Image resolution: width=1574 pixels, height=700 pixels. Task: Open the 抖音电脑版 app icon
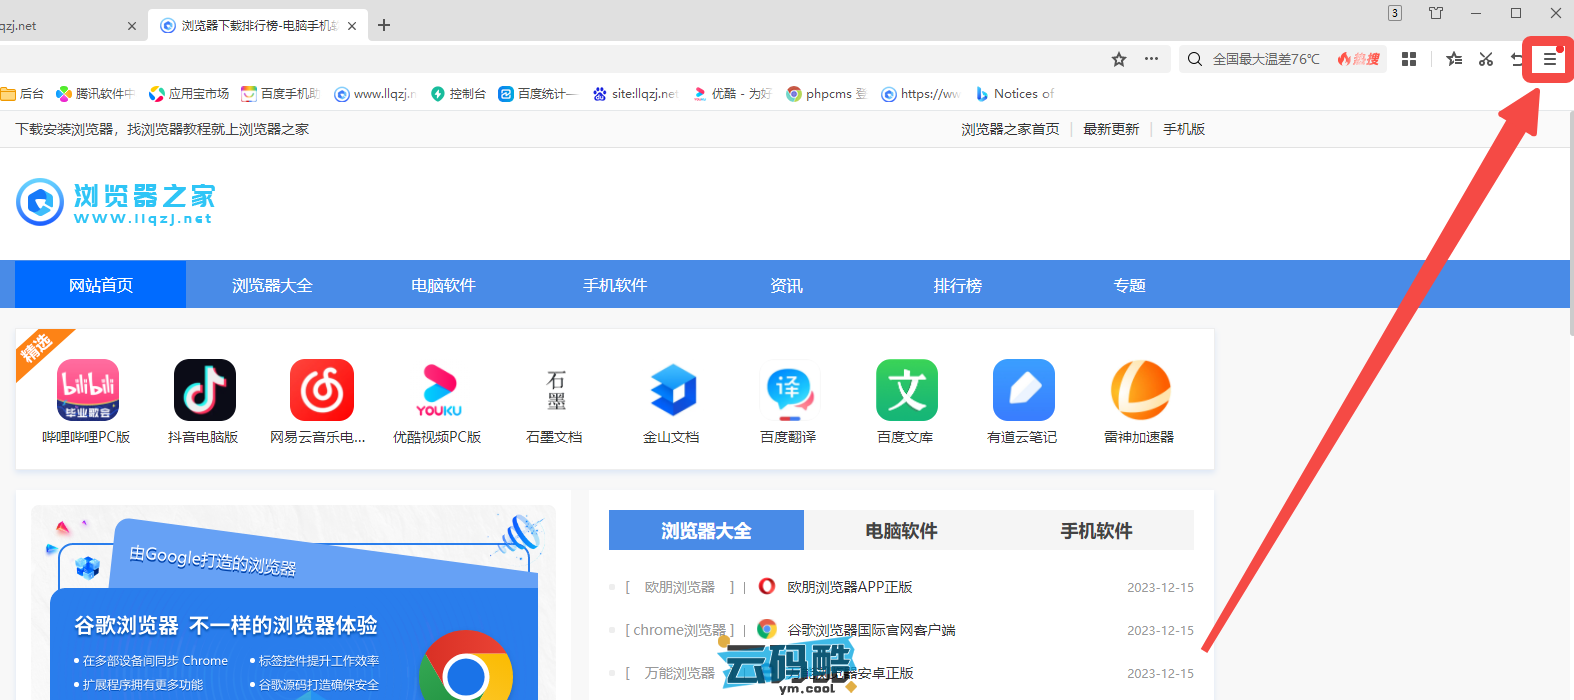(204, 390)
